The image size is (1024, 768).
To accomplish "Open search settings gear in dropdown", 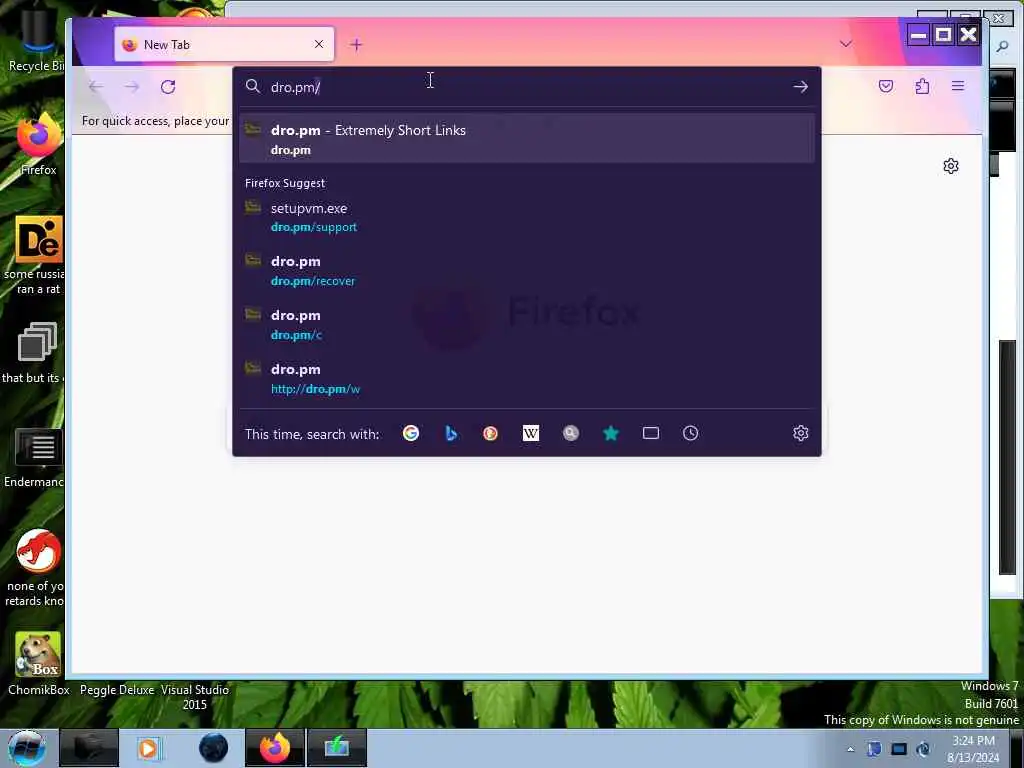I will pyautogui.click(x=801, y=433).
